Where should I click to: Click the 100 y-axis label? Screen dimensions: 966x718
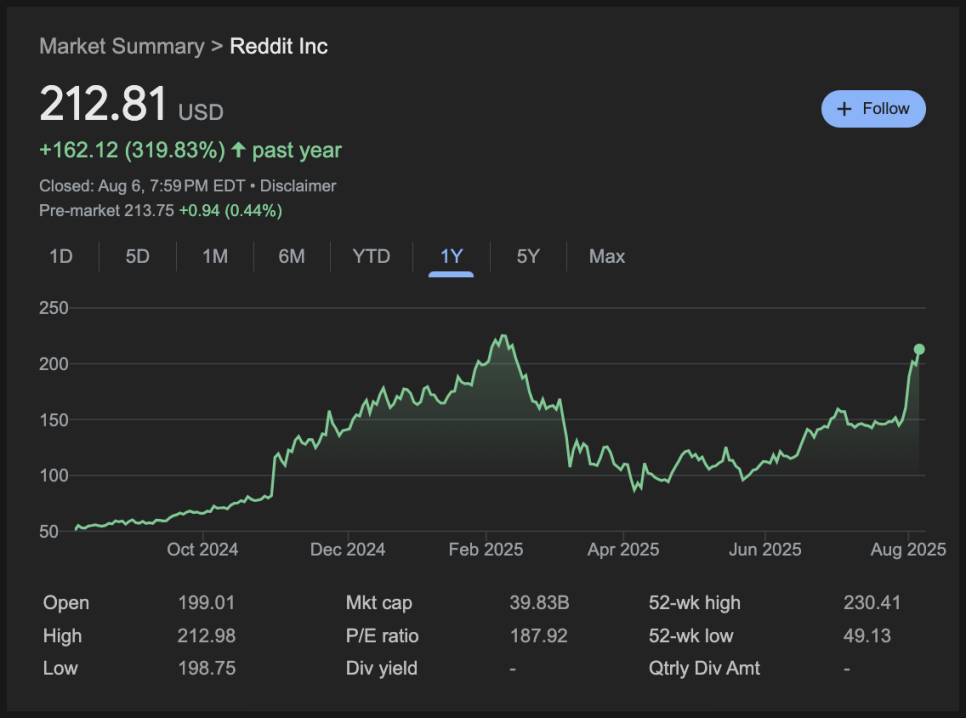pyautogui.click(x=54, y=475)
